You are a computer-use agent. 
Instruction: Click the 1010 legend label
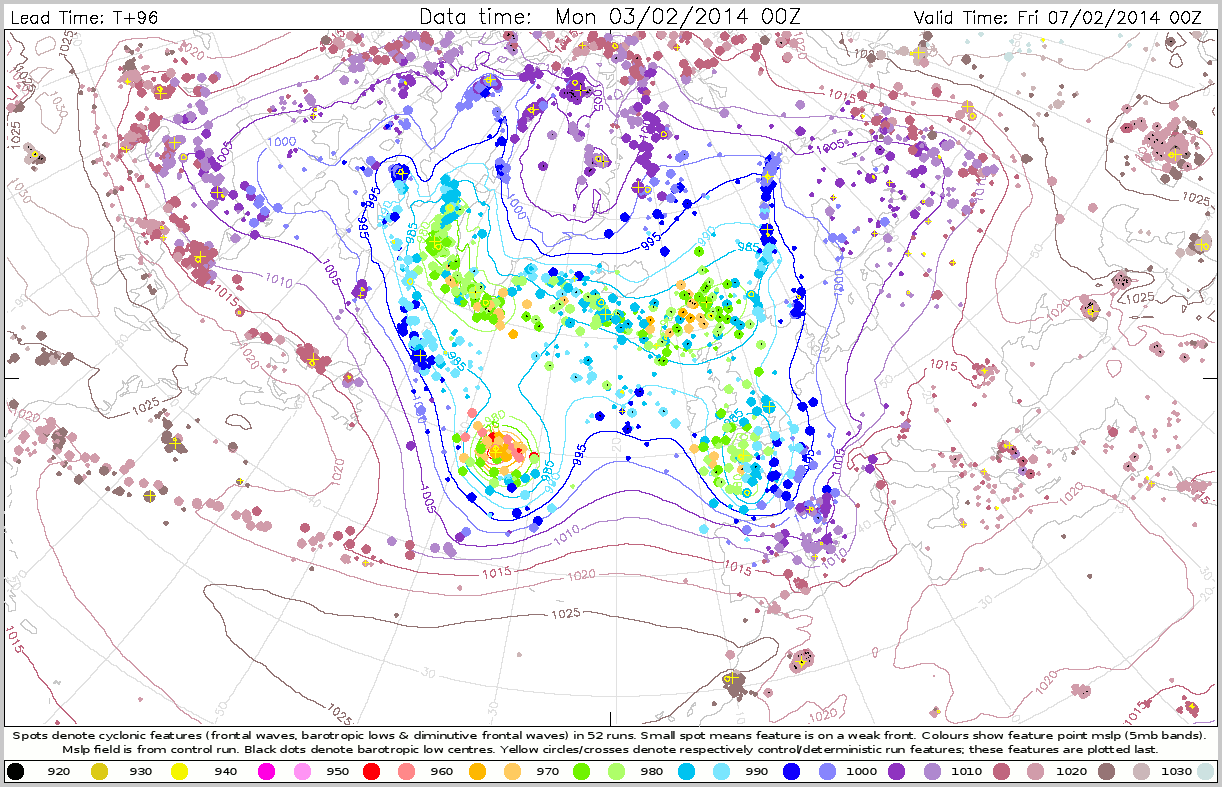[967, 772]
